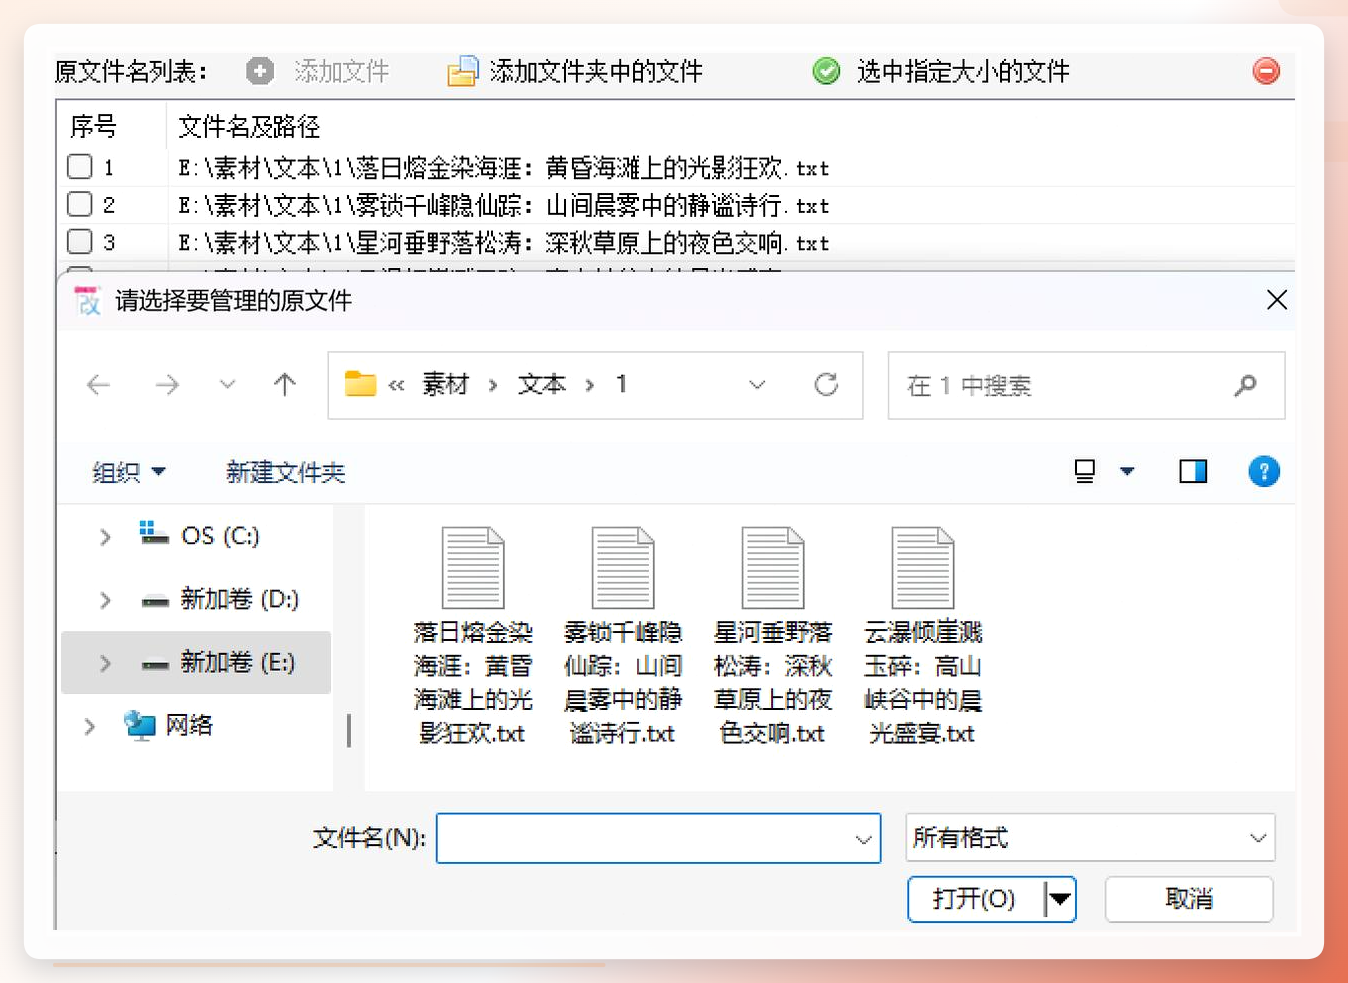This screenshot has height=983, width=1348.
Task: Expand the 新加卷 (E:) tree node
Action: pos(105,663)
